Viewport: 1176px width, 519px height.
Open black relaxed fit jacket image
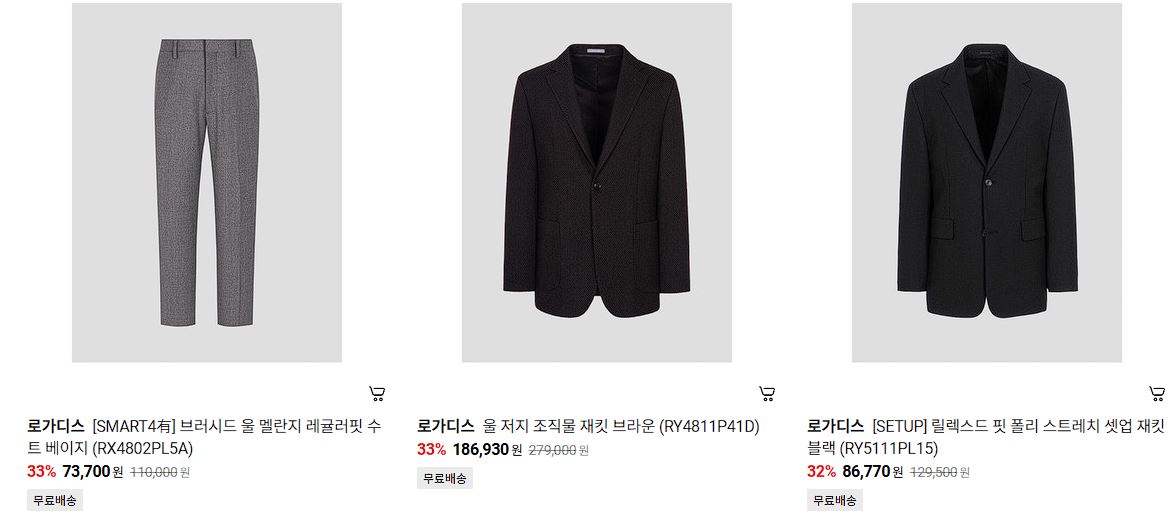tap(986, 182)
